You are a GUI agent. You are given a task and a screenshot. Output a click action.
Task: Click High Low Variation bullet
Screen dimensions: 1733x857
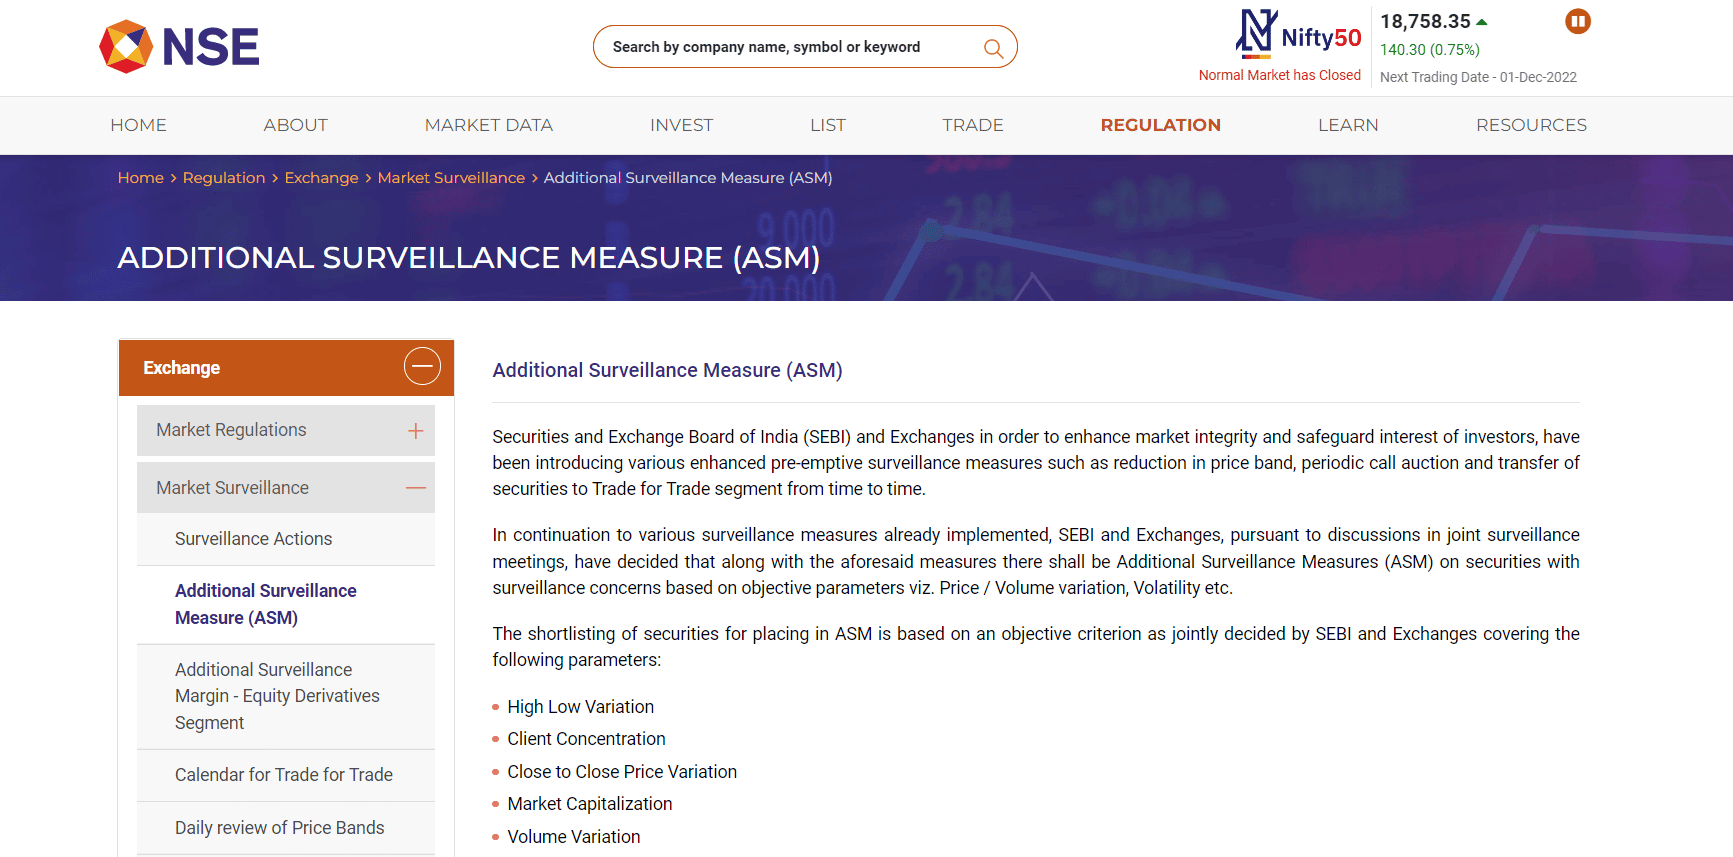pyautogui.click(x=580, y=707)
